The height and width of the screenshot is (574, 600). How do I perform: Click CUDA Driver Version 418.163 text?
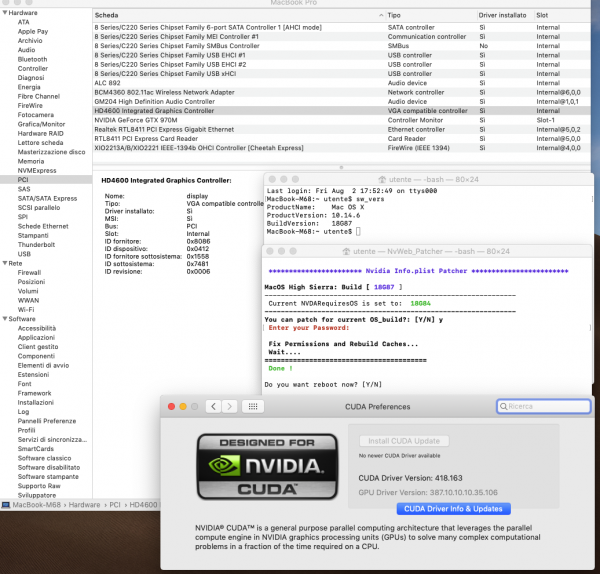point(410,478)
